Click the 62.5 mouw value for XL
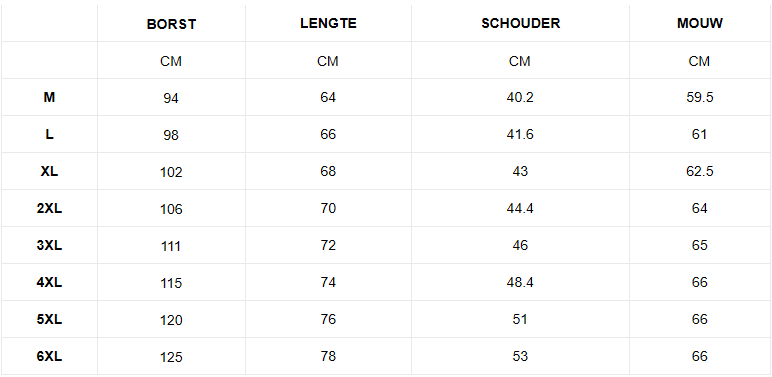772x377 pixels. click(700, 171)
